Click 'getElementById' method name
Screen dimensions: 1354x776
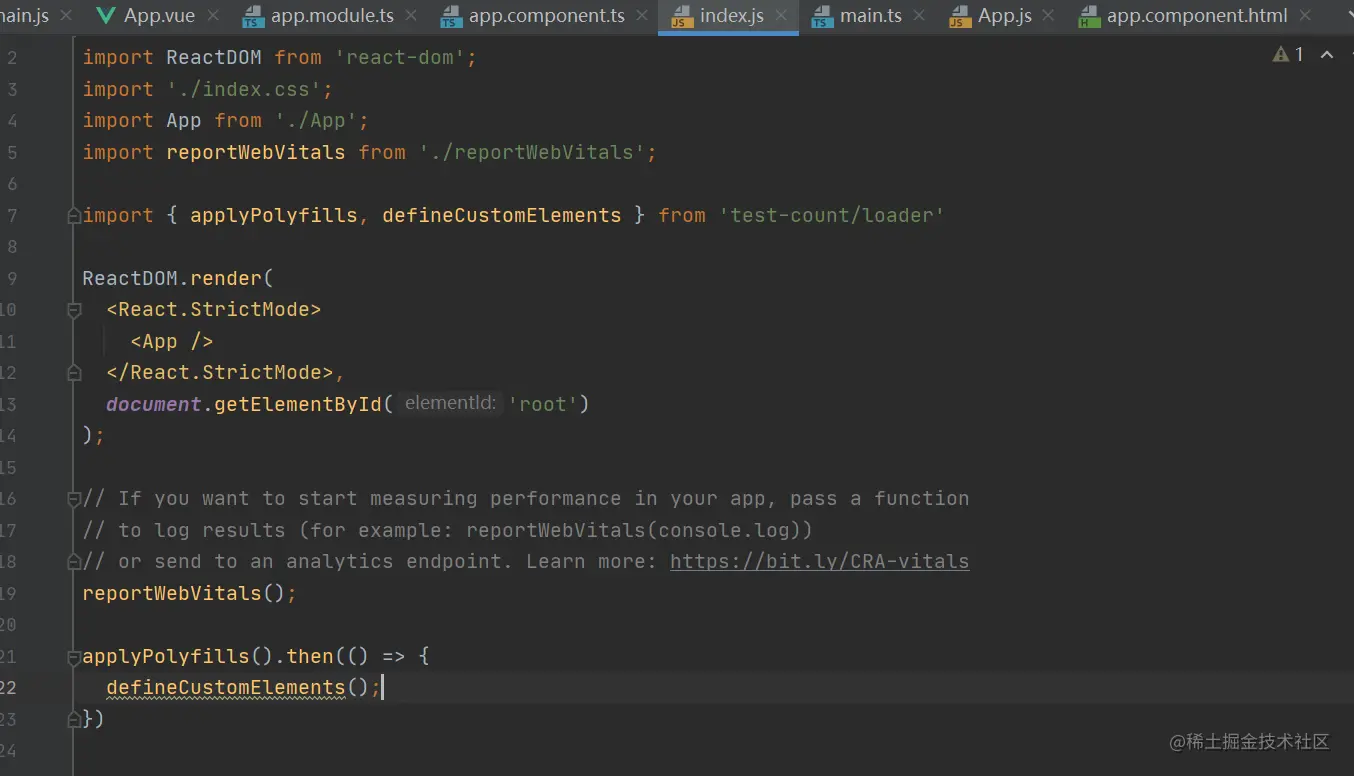pyautogui.click(x=298, y=404)
